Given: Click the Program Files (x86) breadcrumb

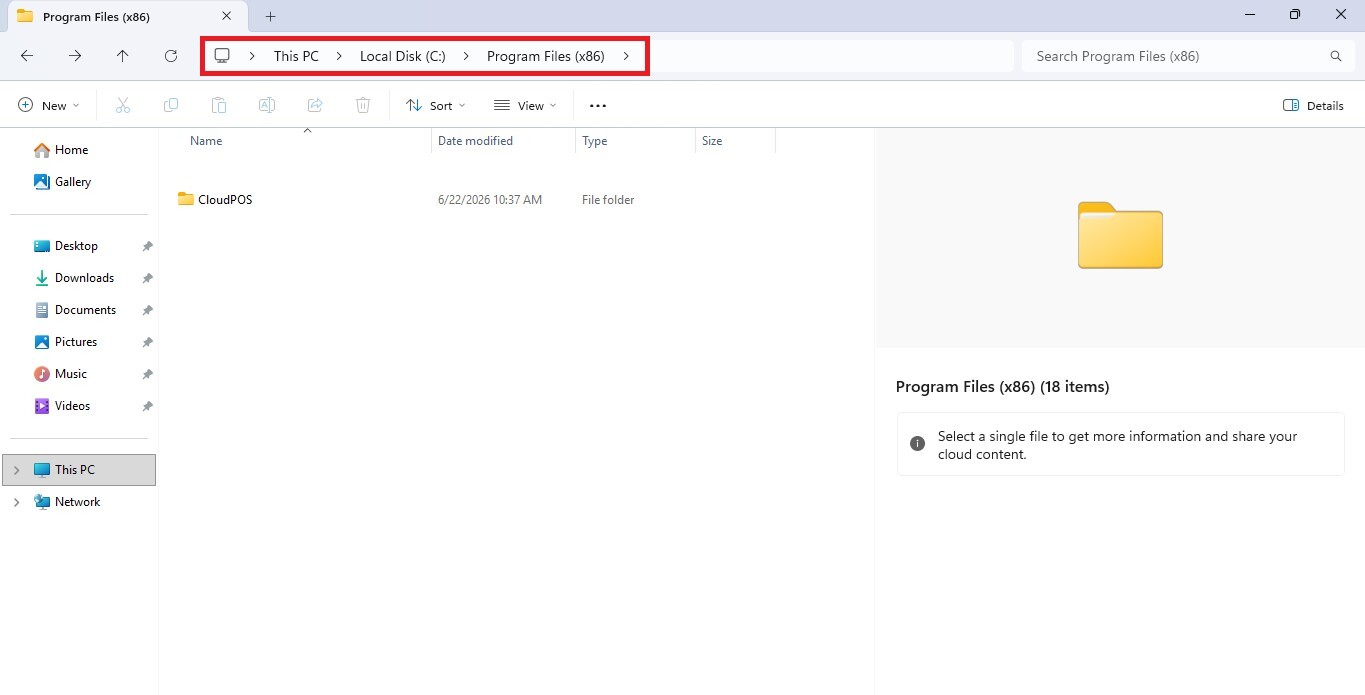Looking at the screenshot, I should tap(546, 56).
